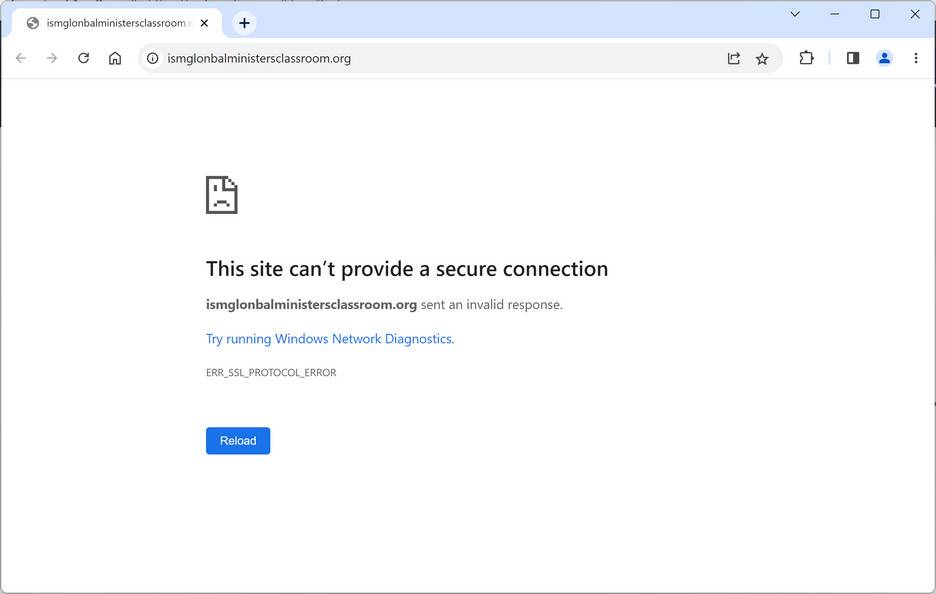Viewport: 936px width, 594px height.
Task: Click the Forward navigation arrow
Action: pos(52,58)
